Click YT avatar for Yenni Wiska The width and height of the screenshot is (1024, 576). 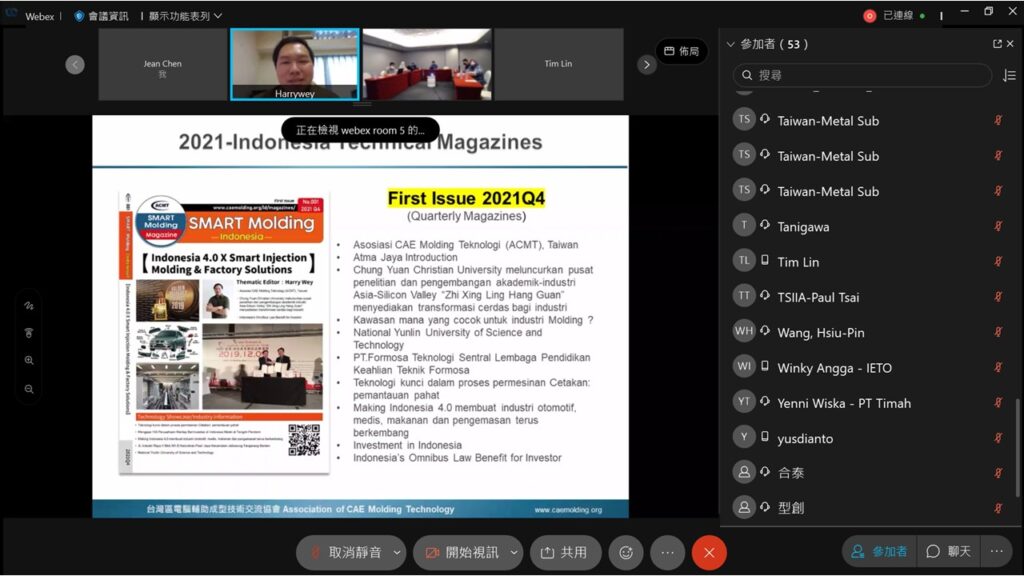[x=744, y=402]
